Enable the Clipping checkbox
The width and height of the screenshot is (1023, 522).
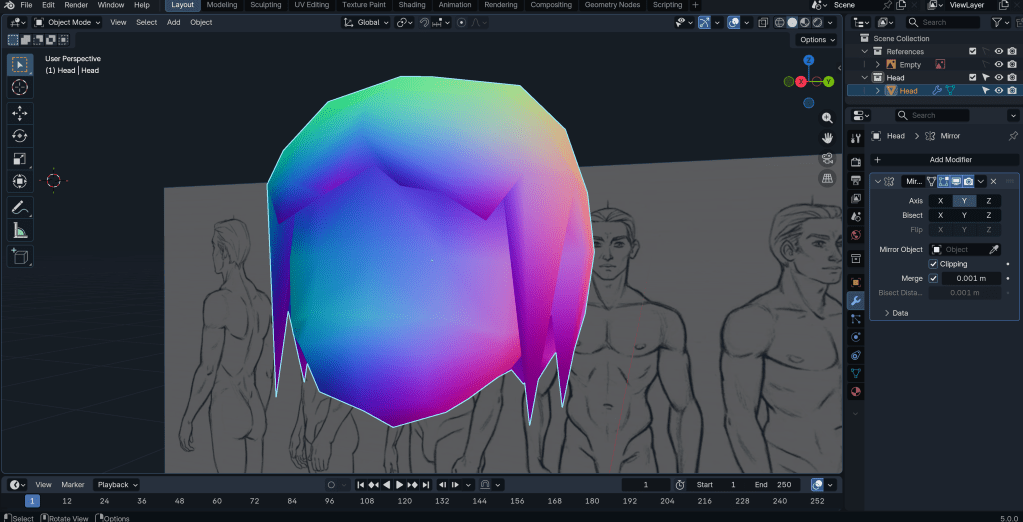tap(933, 264)
